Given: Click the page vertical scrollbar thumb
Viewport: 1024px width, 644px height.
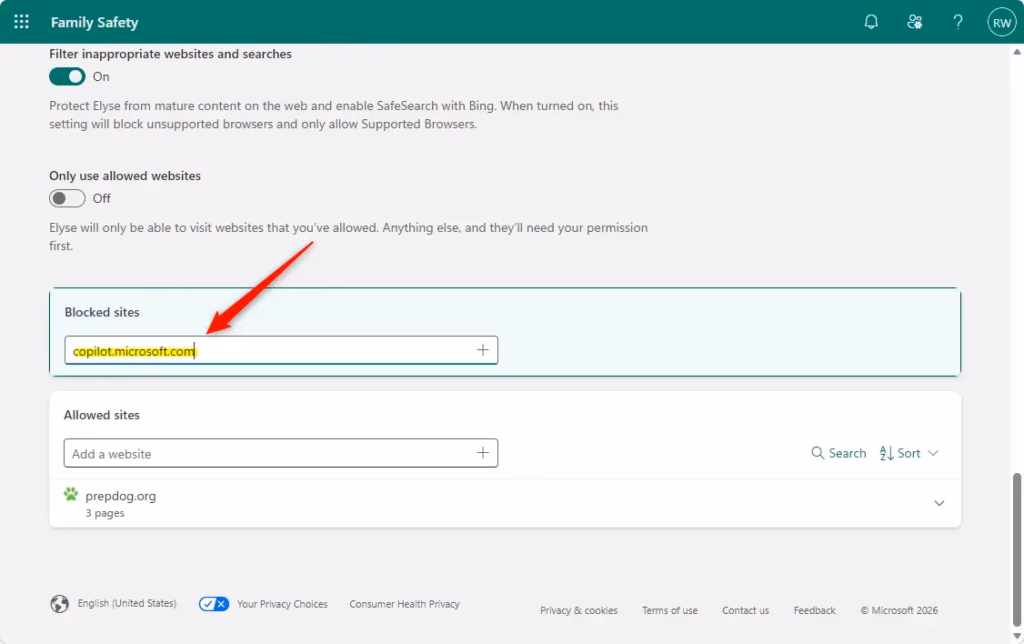Looking at the screenshot, I should click(1017, 549).
